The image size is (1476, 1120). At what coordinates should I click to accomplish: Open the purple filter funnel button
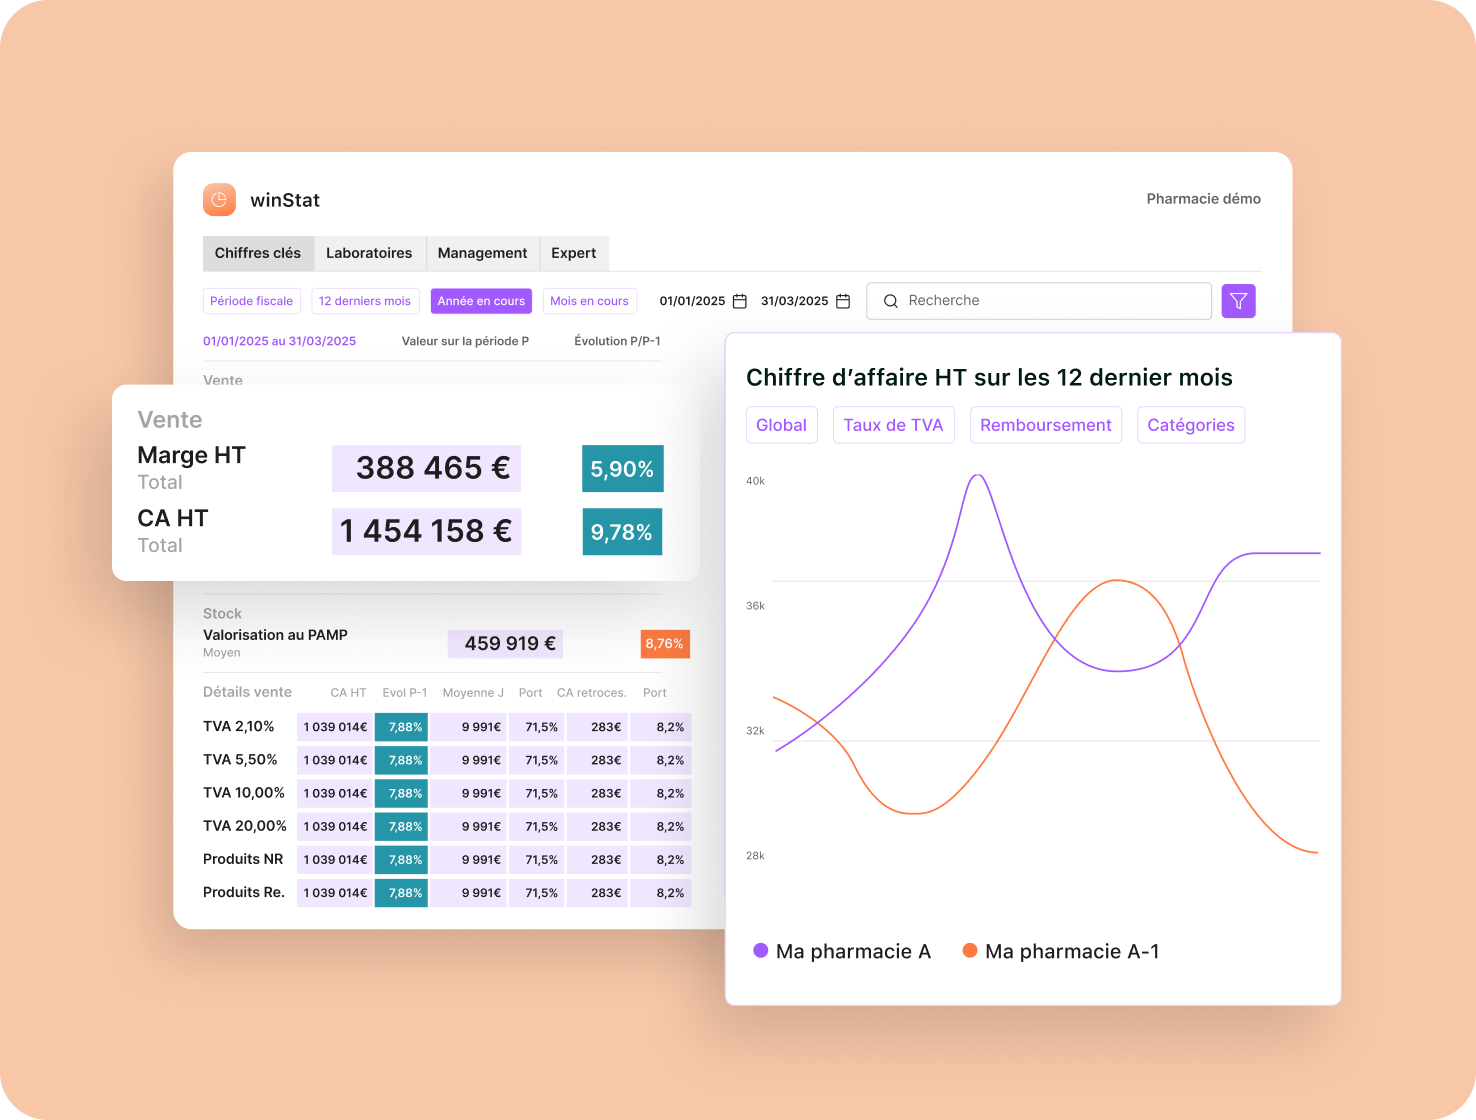click(x=1238, y=301)
